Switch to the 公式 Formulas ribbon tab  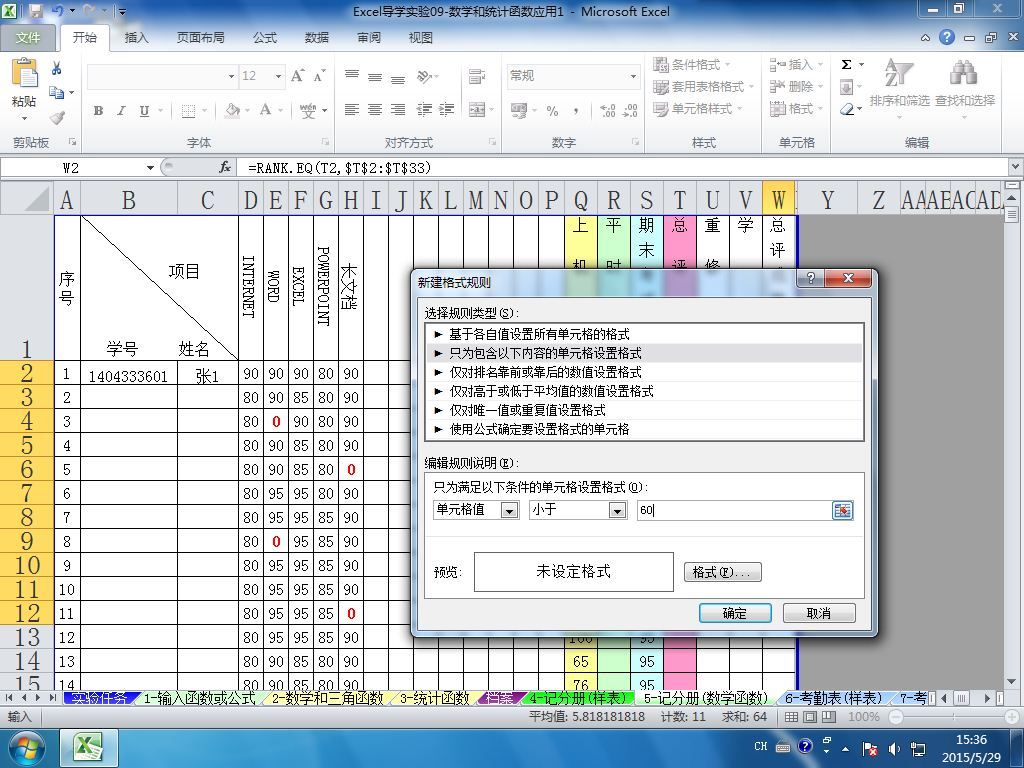pyautogui.click(x=264, y=37)
